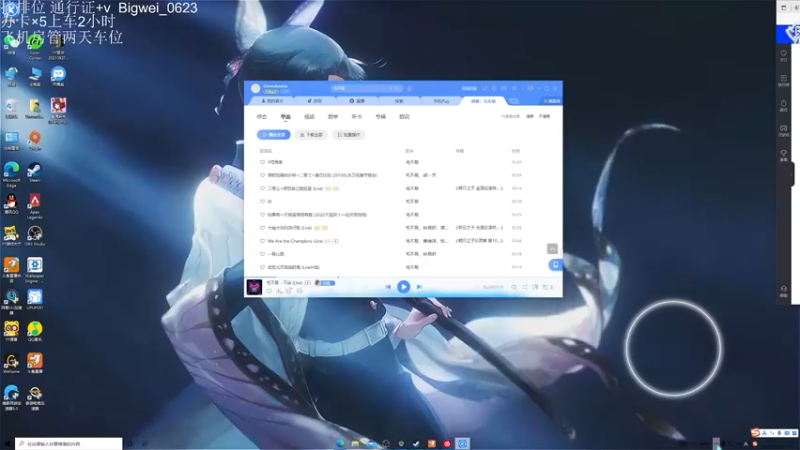Change the playback loop mode icon
The image size is (800, 450).
click(524, 287)
